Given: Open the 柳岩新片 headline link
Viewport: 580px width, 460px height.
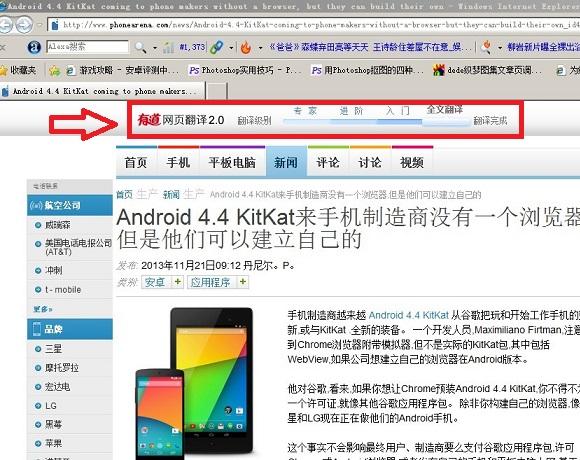Looking at the screenshot, I should point(543,47).
